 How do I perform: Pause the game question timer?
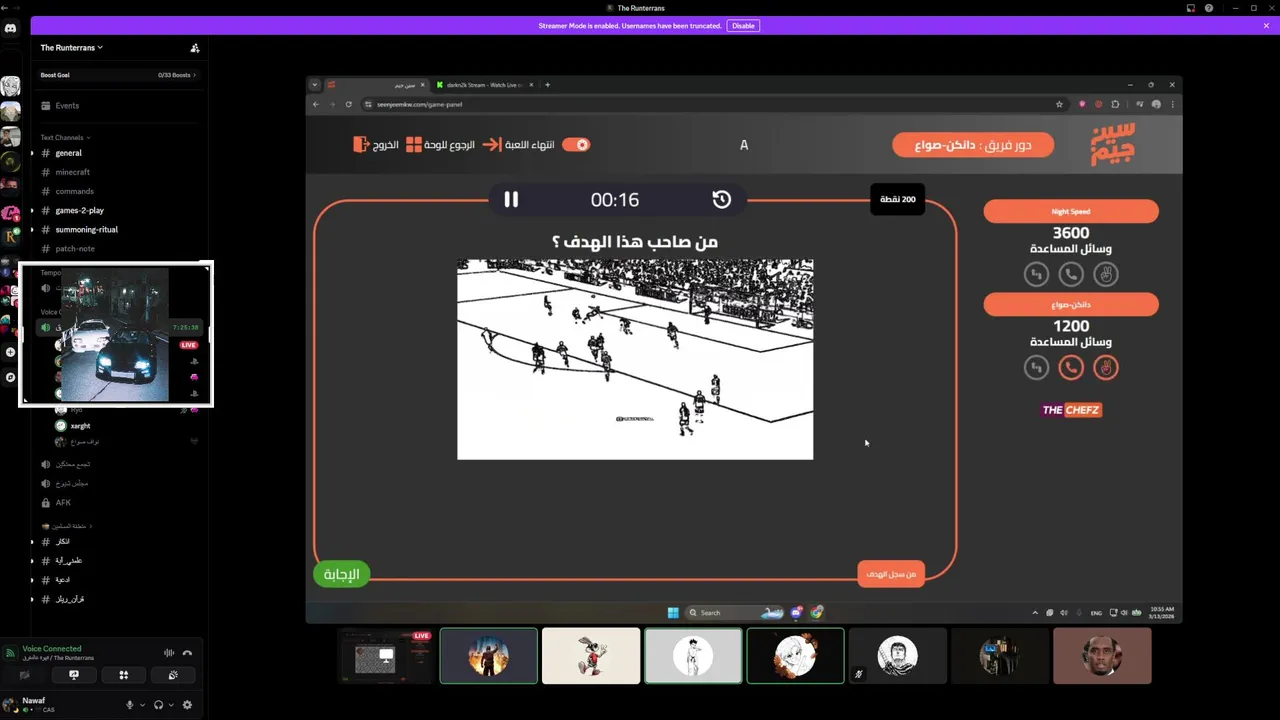[x=511, y=200]
